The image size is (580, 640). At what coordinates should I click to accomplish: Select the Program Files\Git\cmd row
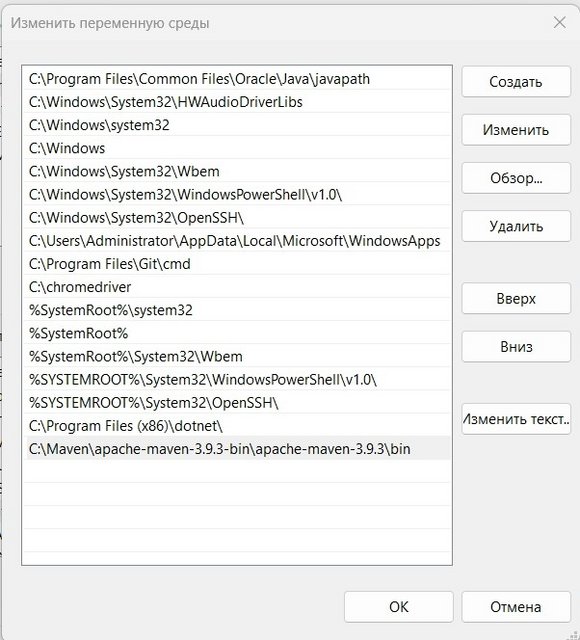pyautogui.click(x=237, y=264)
